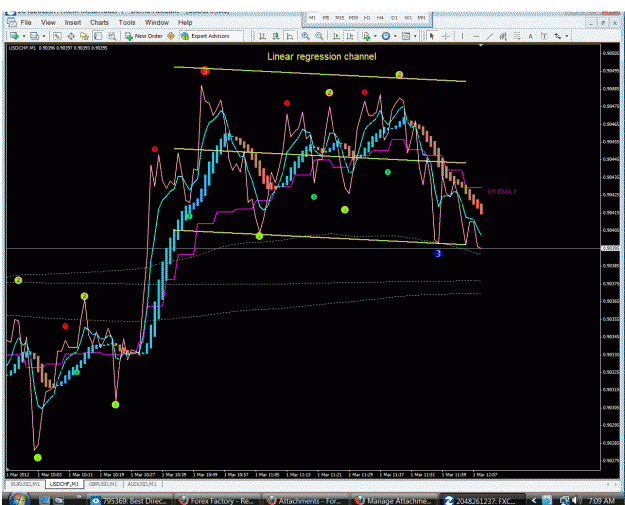This screenshot has height=505, width=625.
Task: Toggle the Data Window crosshair icon
Action: (71, 36)
